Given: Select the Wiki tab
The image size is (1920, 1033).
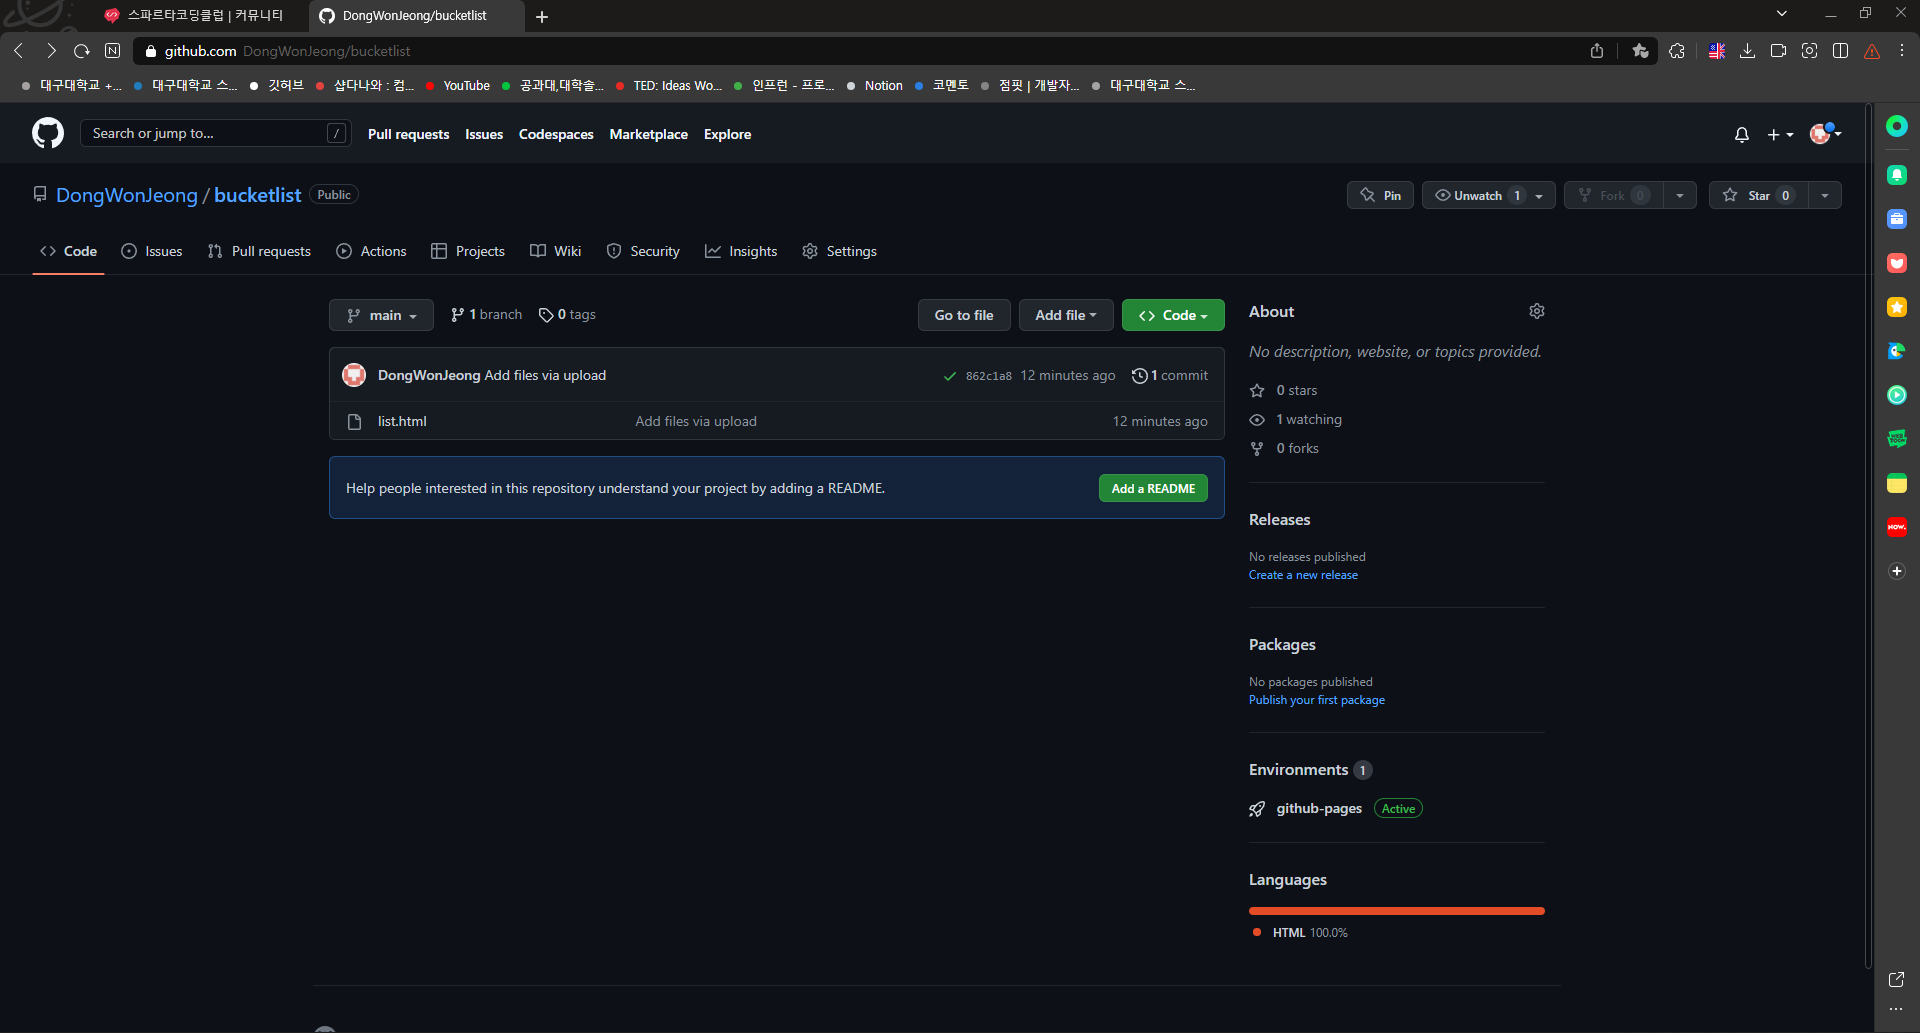Looking at the screenshot, I should (x=555, y=251).
